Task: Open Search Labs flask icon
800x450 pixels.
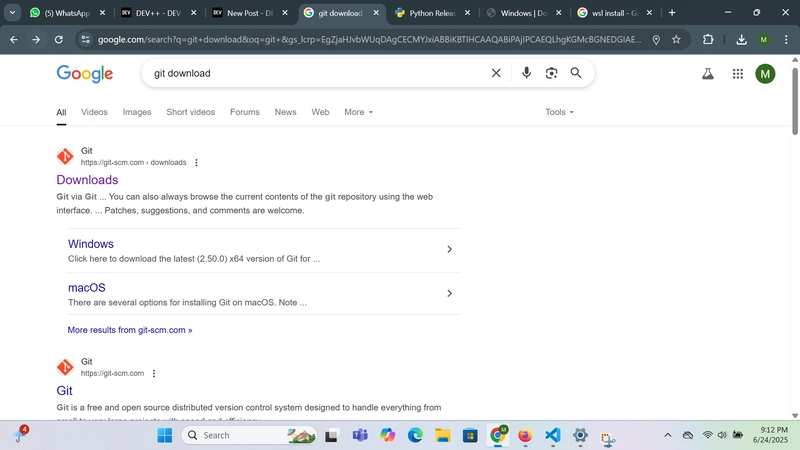Action: 708,74
